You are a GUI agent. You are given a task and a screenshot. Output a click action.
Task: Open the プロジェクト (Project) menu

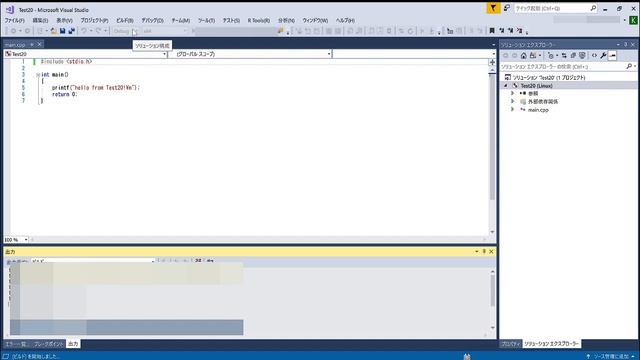[94, 20]
